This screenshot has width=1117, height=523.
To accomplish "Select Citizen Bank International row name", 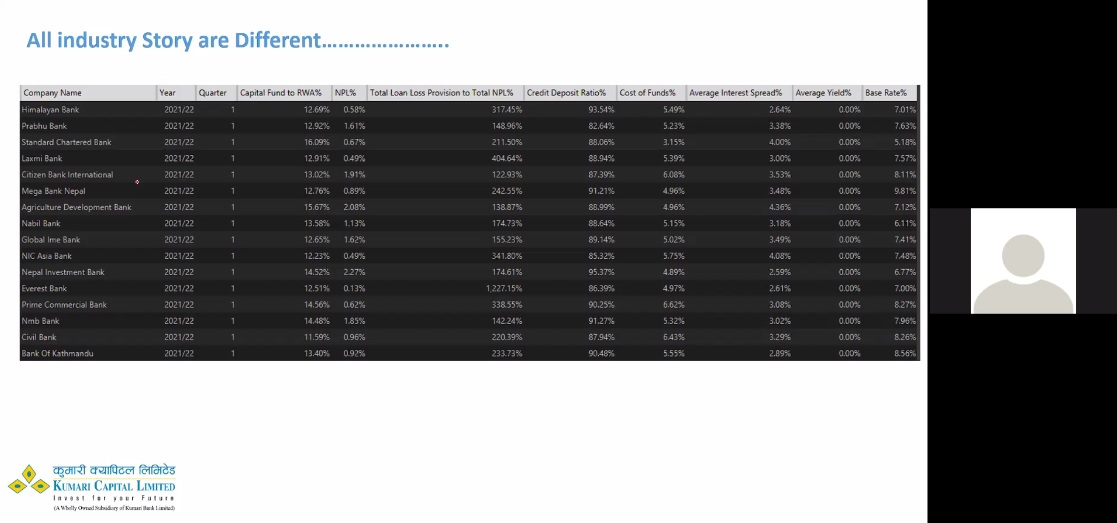I will (x=67, y=175).
